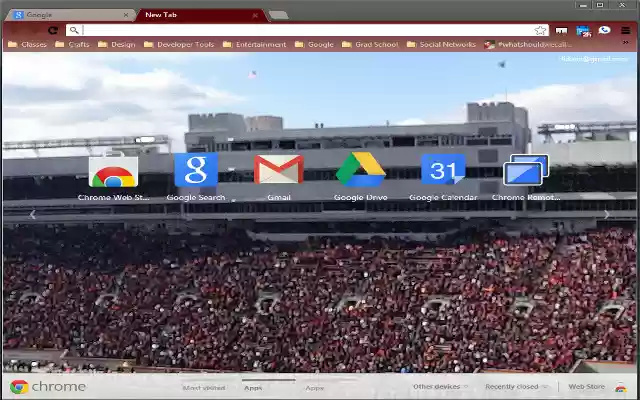Open the Social Networks bookmark folder
The width and height of the screenshot is (640, 400).
click(x=441, y=44)
